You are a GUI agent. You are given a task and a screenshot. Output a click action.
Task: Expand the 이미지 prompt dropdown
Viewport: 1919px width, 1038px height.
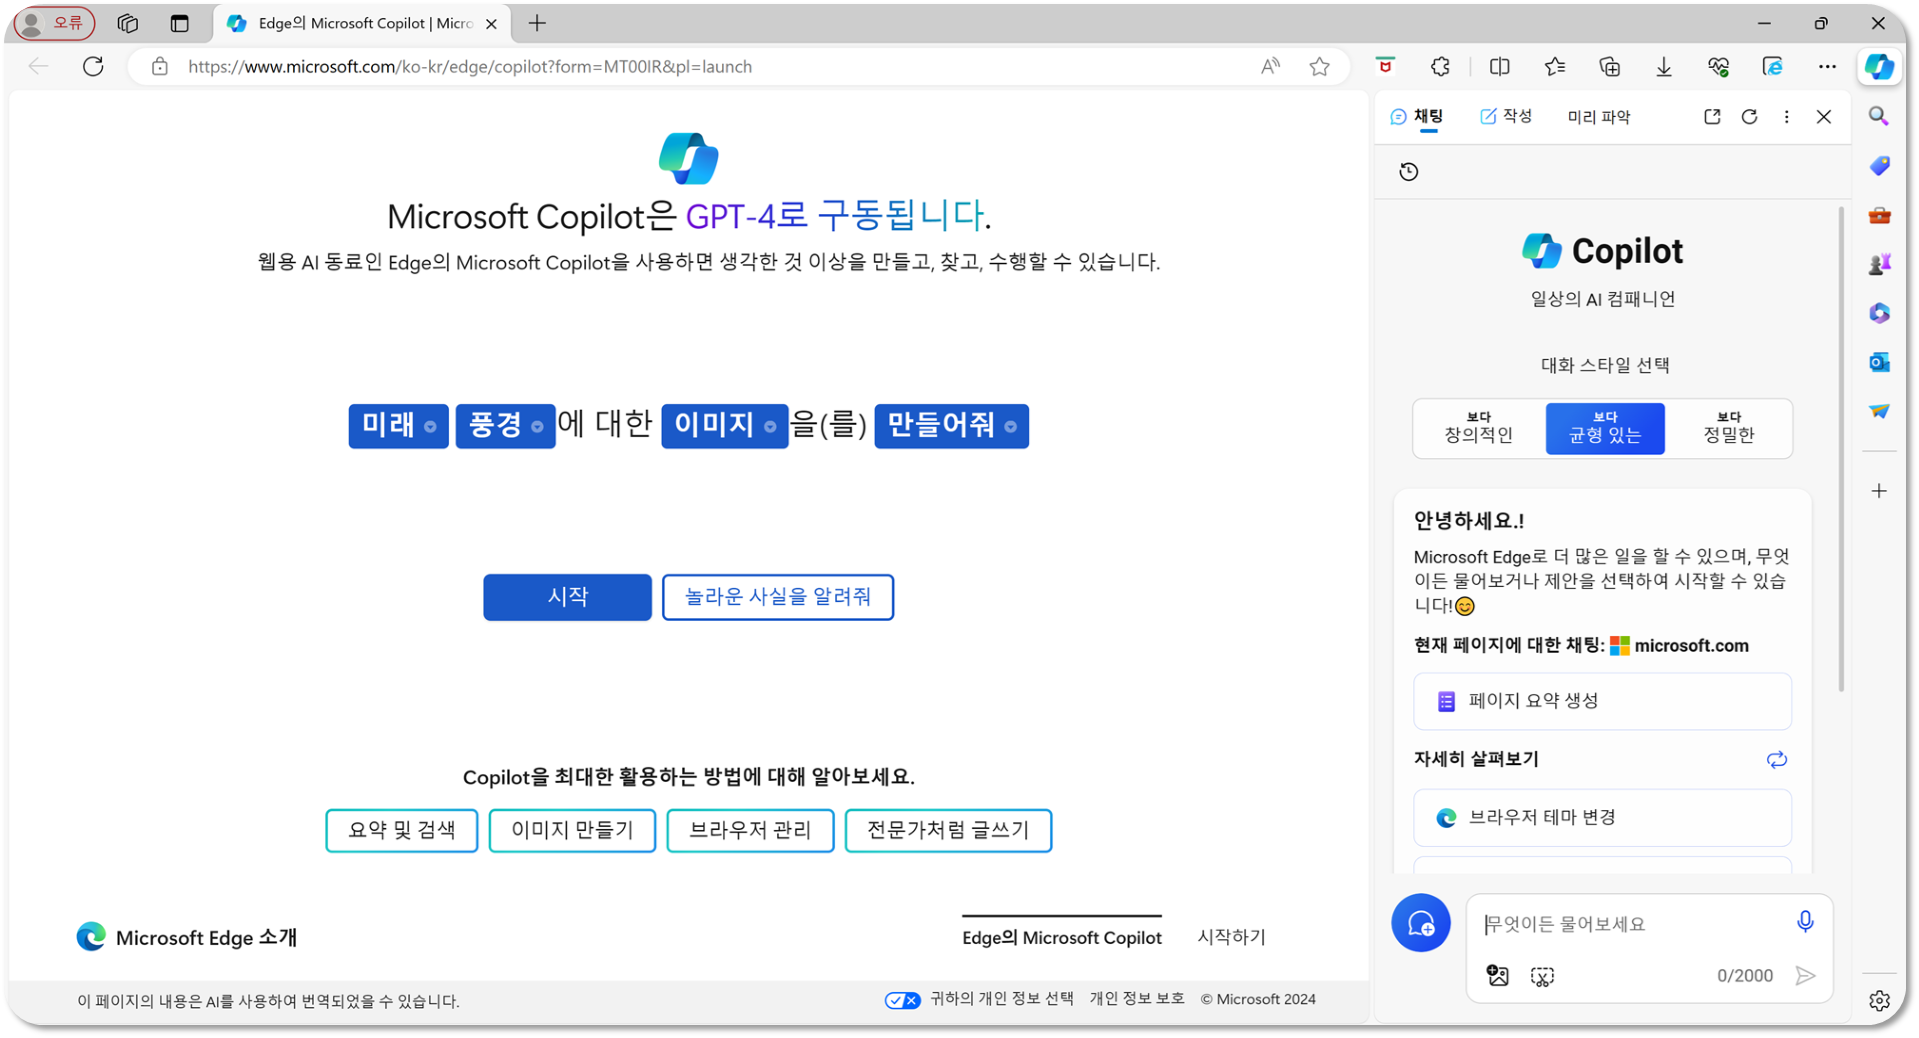click(x=724, y=426)
